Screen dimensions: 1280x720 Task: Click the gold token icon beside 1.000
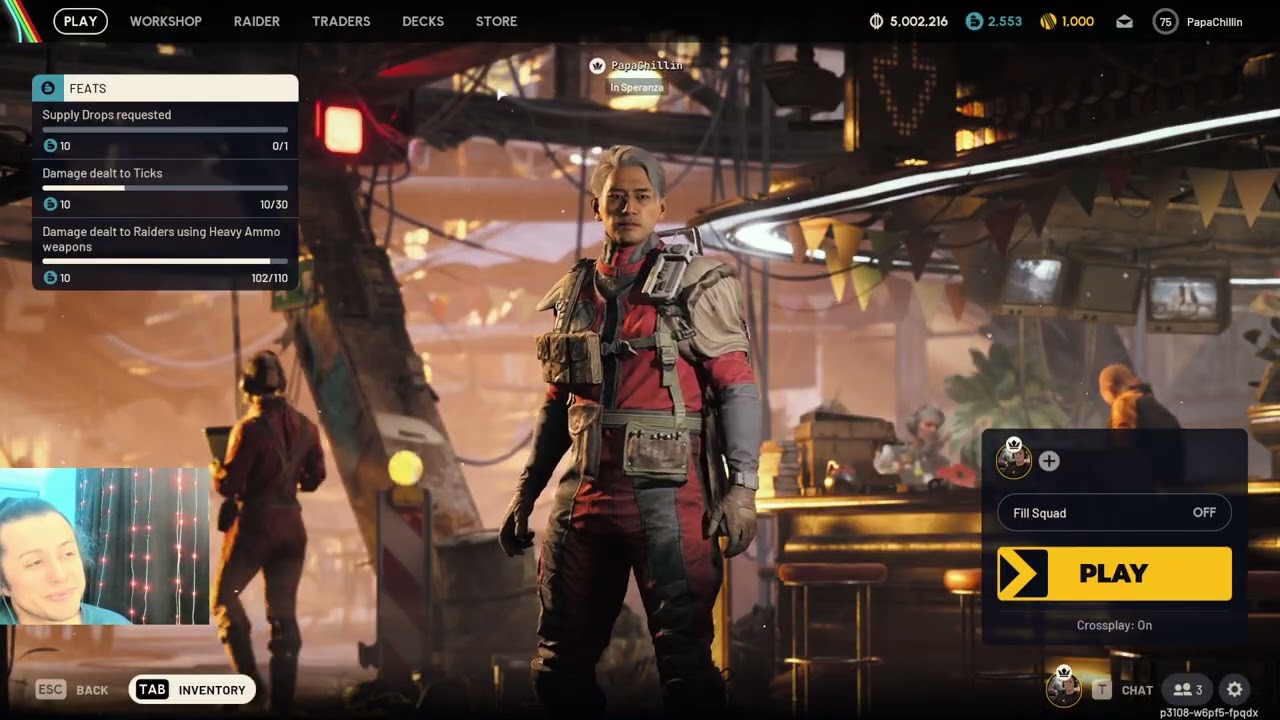coord(1048,21)
